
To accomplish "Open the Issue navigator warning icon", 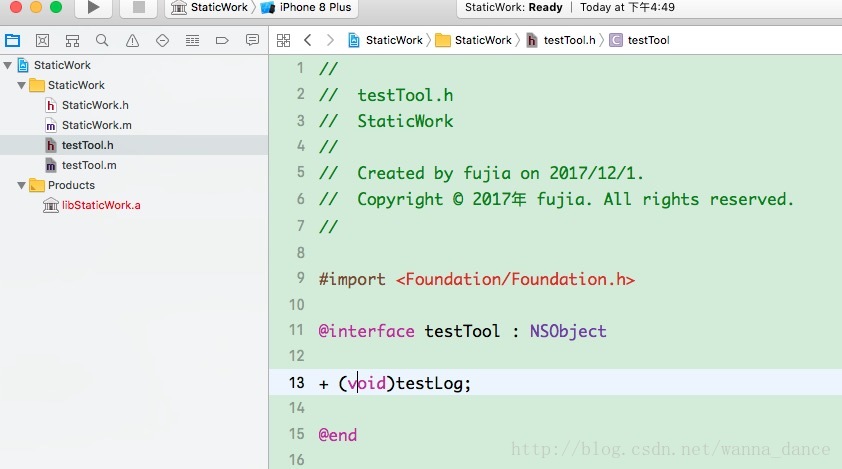I will click(132, 40).
